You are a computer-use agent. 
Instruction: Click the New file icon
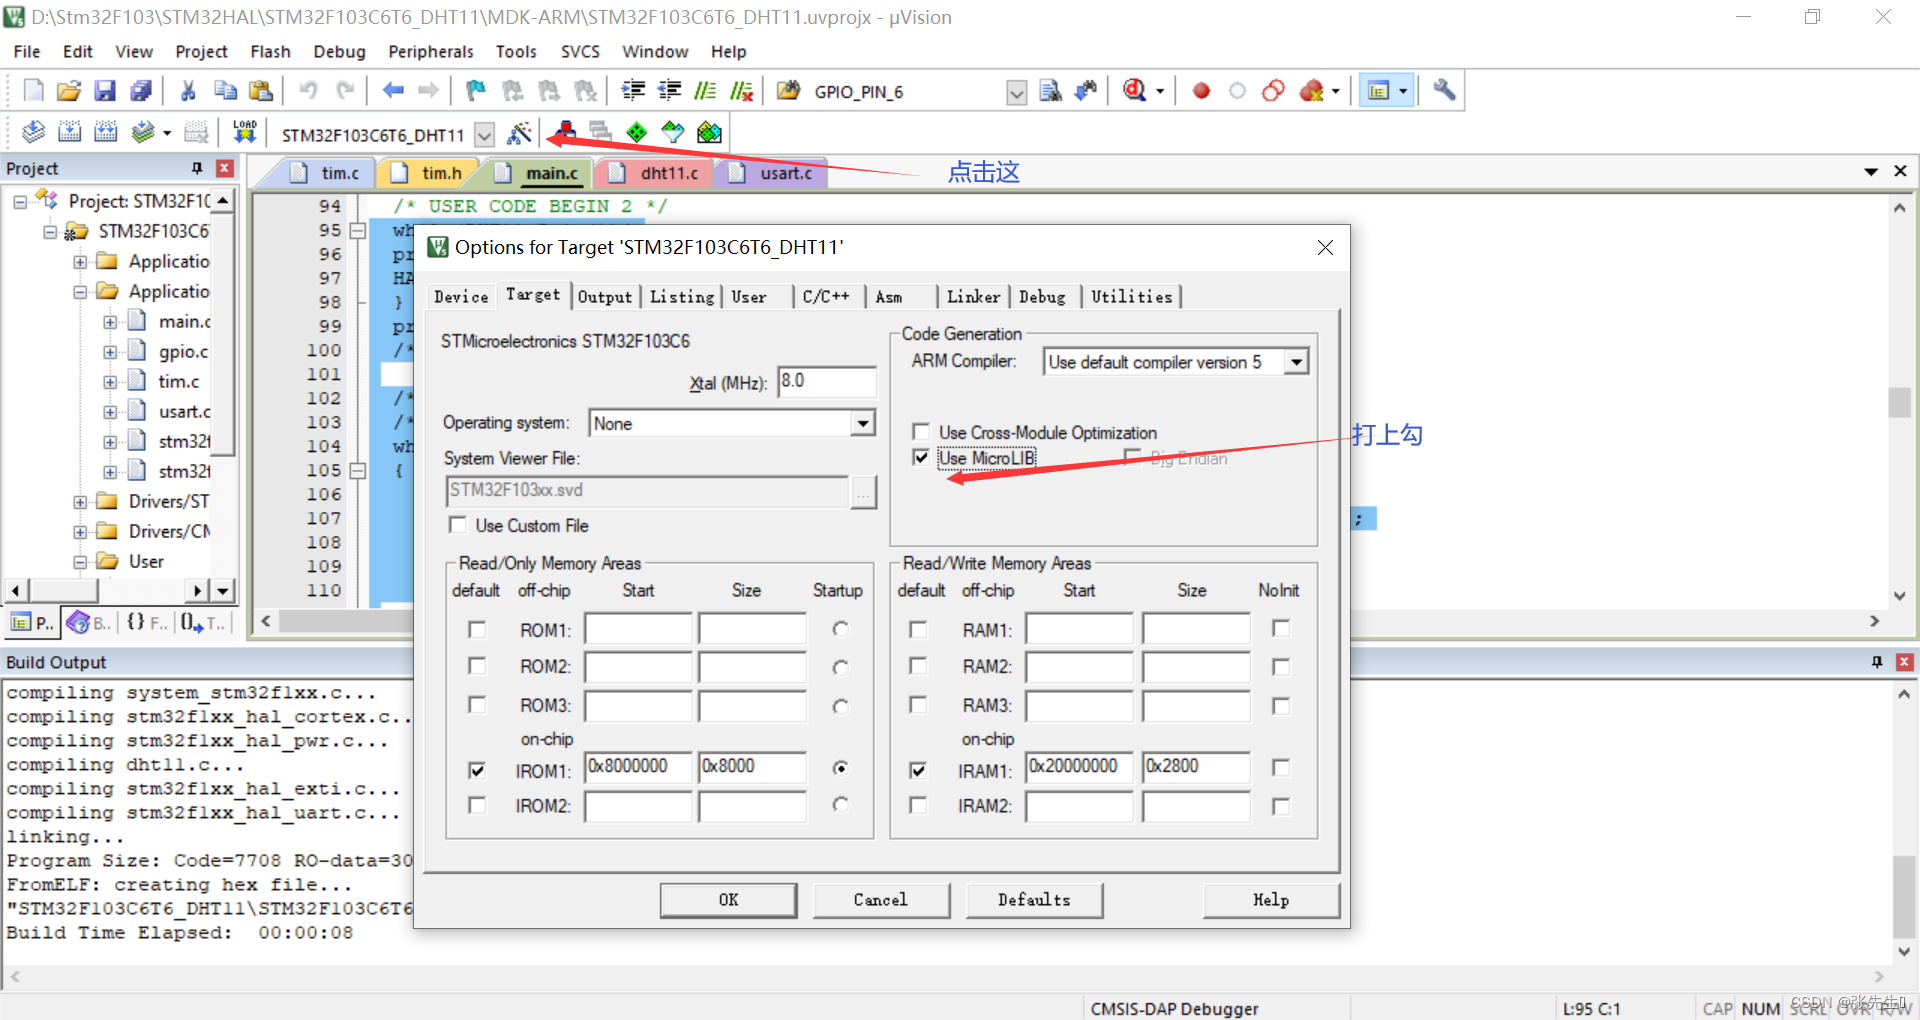[33, 91]
